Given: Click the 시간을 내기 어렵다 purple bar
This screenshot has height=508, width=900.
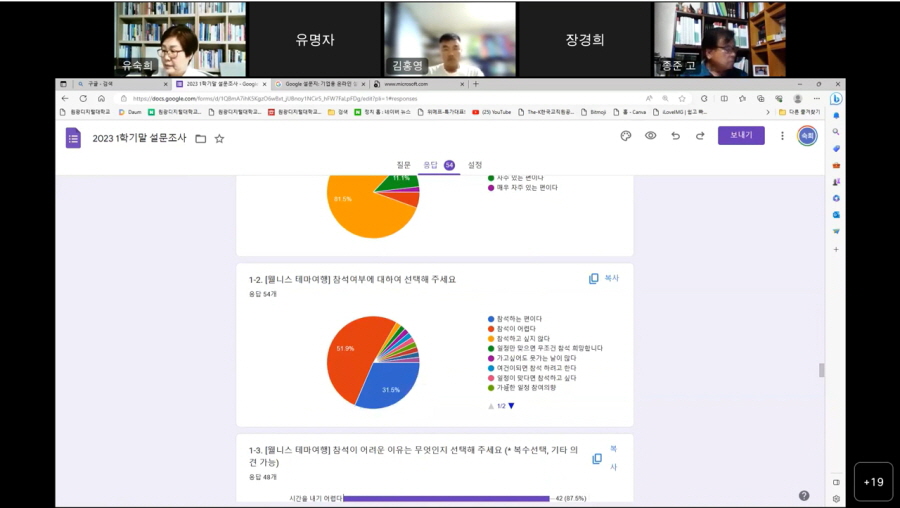Looking at the screenshot, I should tap(446, 499).
